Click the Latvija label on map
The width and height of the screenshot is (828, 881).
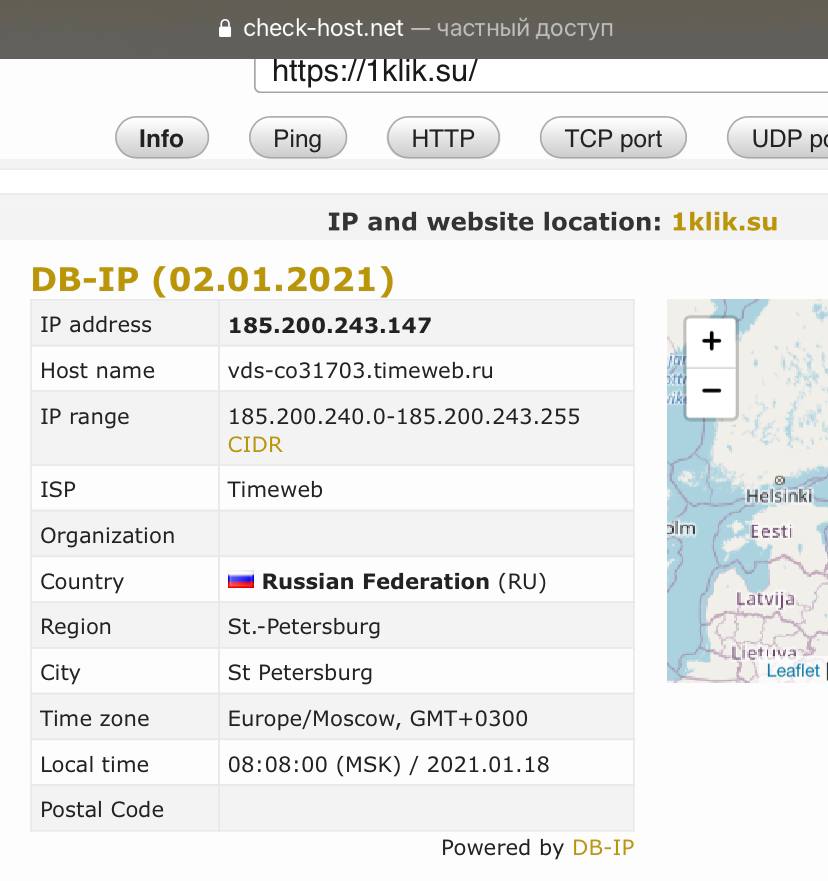765,599
